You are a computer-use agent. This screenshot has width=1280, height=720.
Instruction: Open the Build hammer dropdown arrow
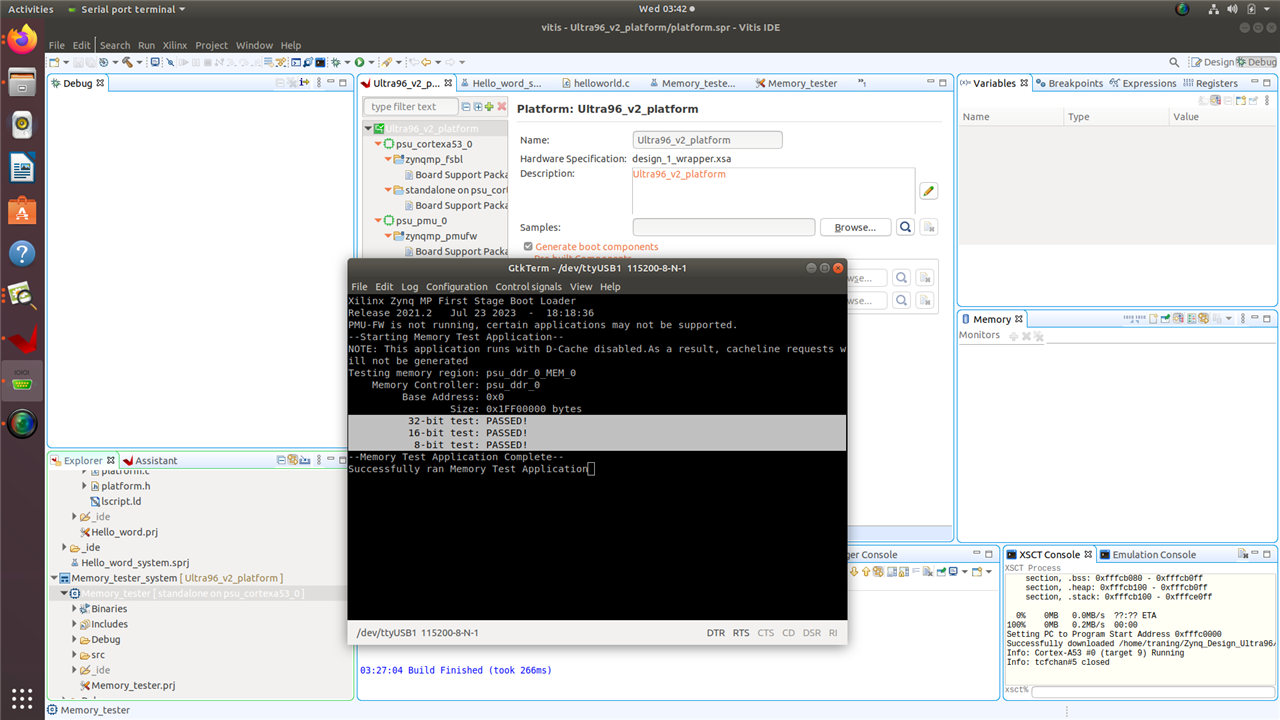[140, 62]
